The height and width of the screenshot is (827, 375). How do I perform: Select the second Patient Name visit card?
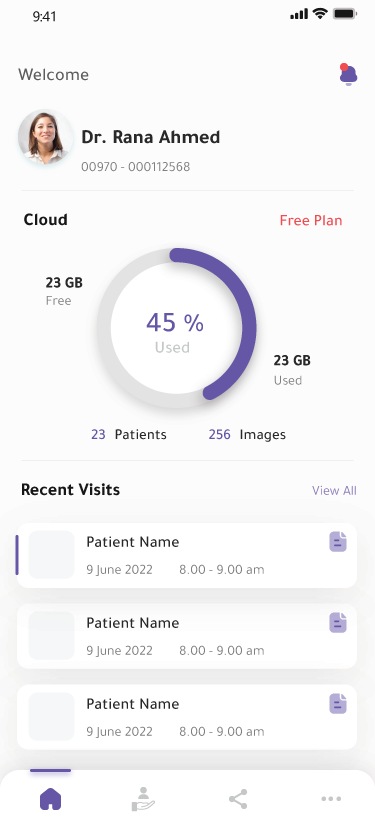point(187,636)
